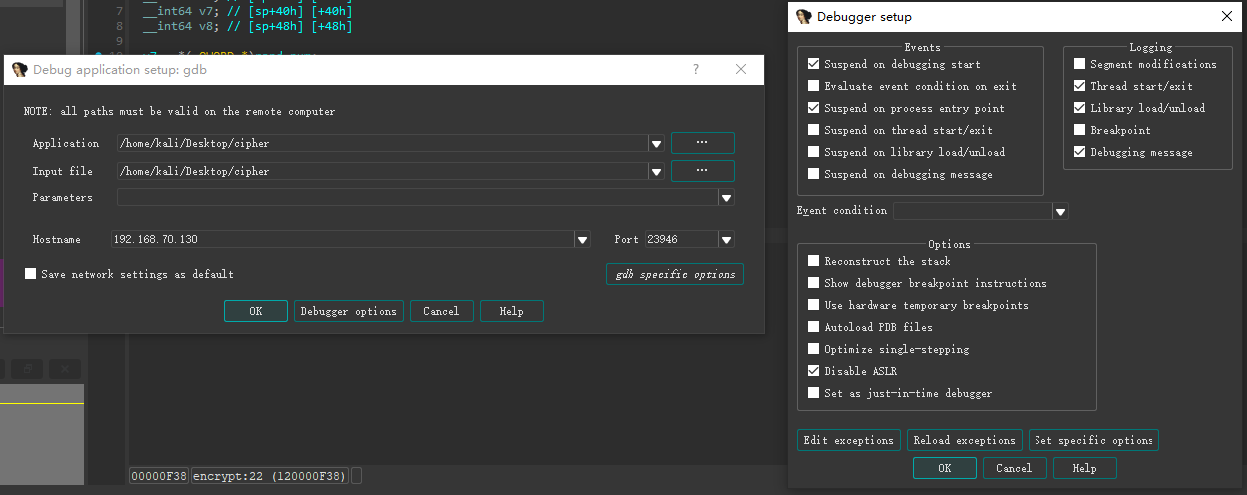1247x495 pixels.
Task: Open the Port dropdown arrow
Action: (x=727, y=240)
